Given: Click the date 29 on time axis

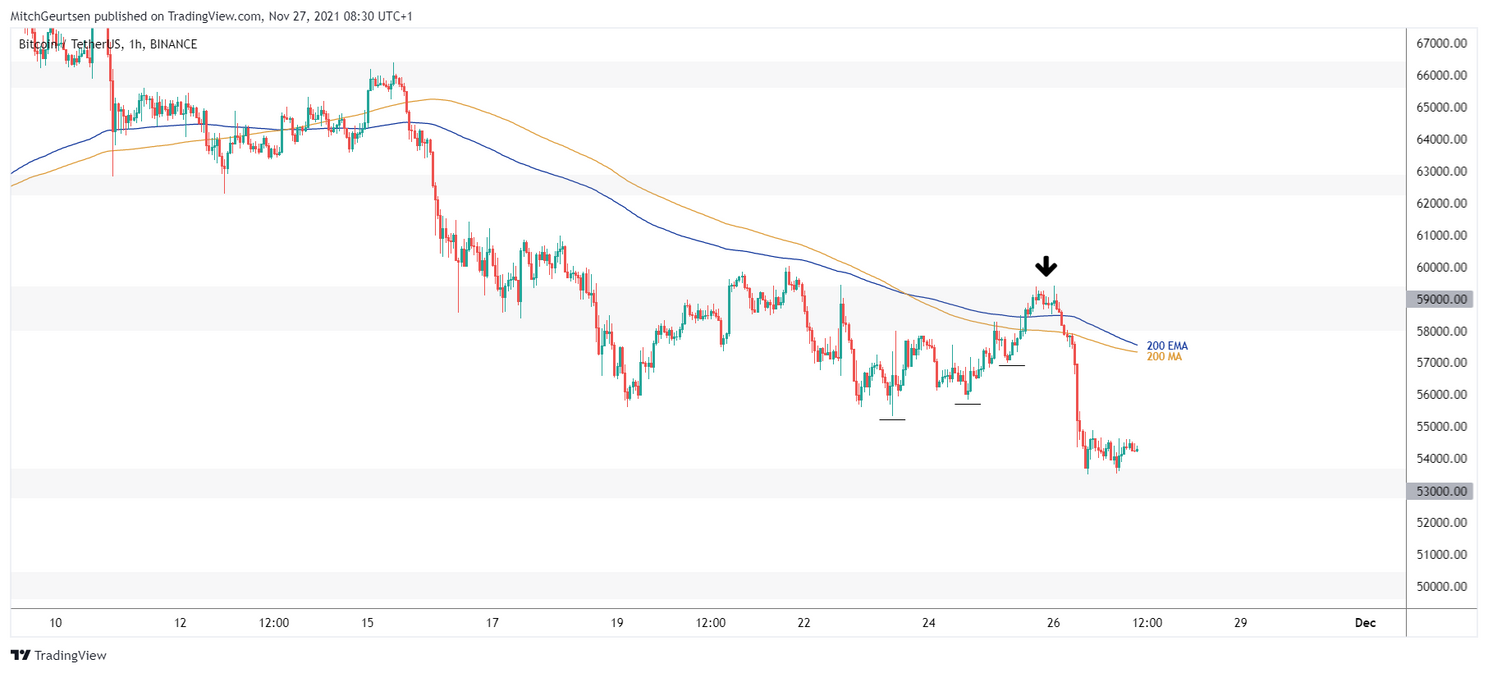Looking at the screenshot, I should [x=1241, y=623].
